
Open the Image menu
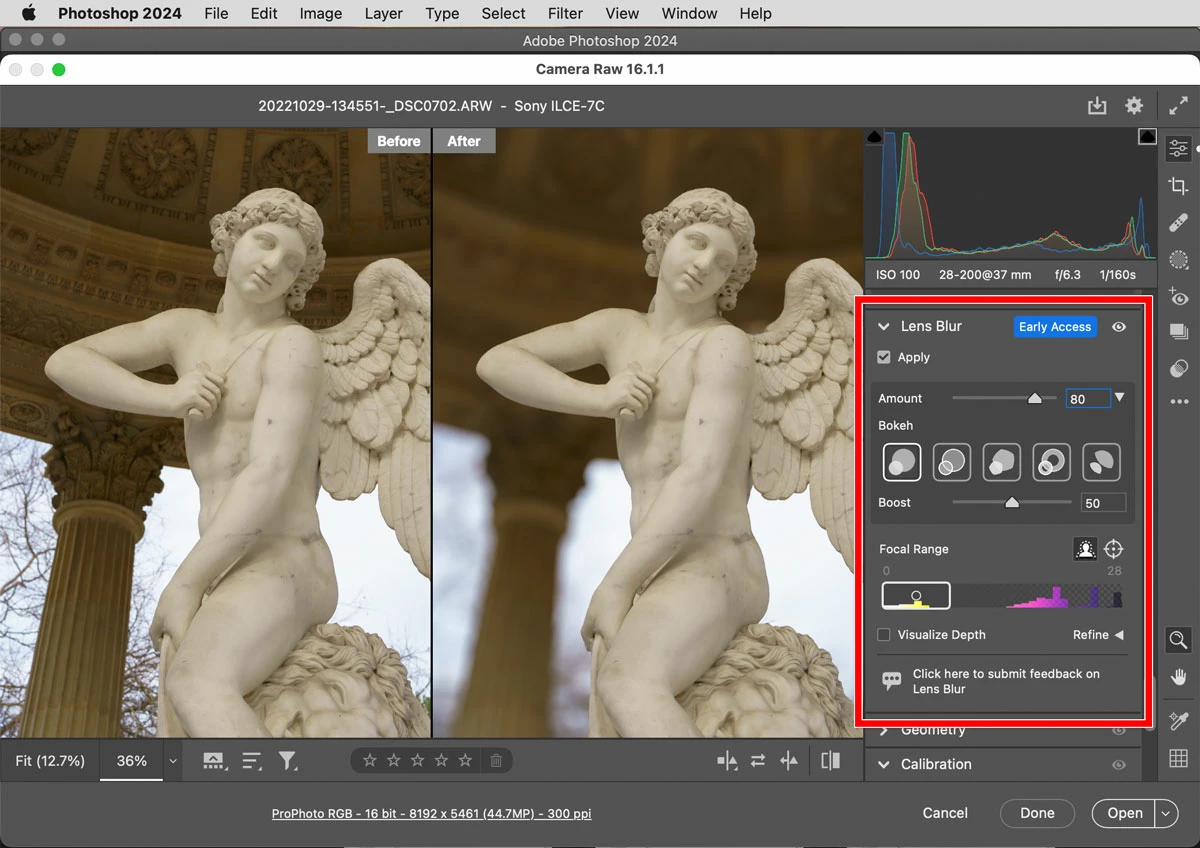321,13
